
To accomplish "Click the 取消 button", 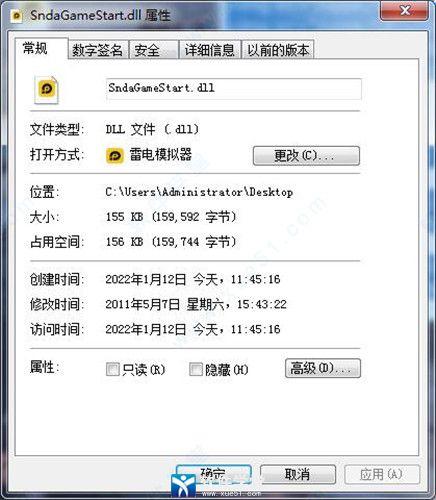I will click(x=298, y=474).
